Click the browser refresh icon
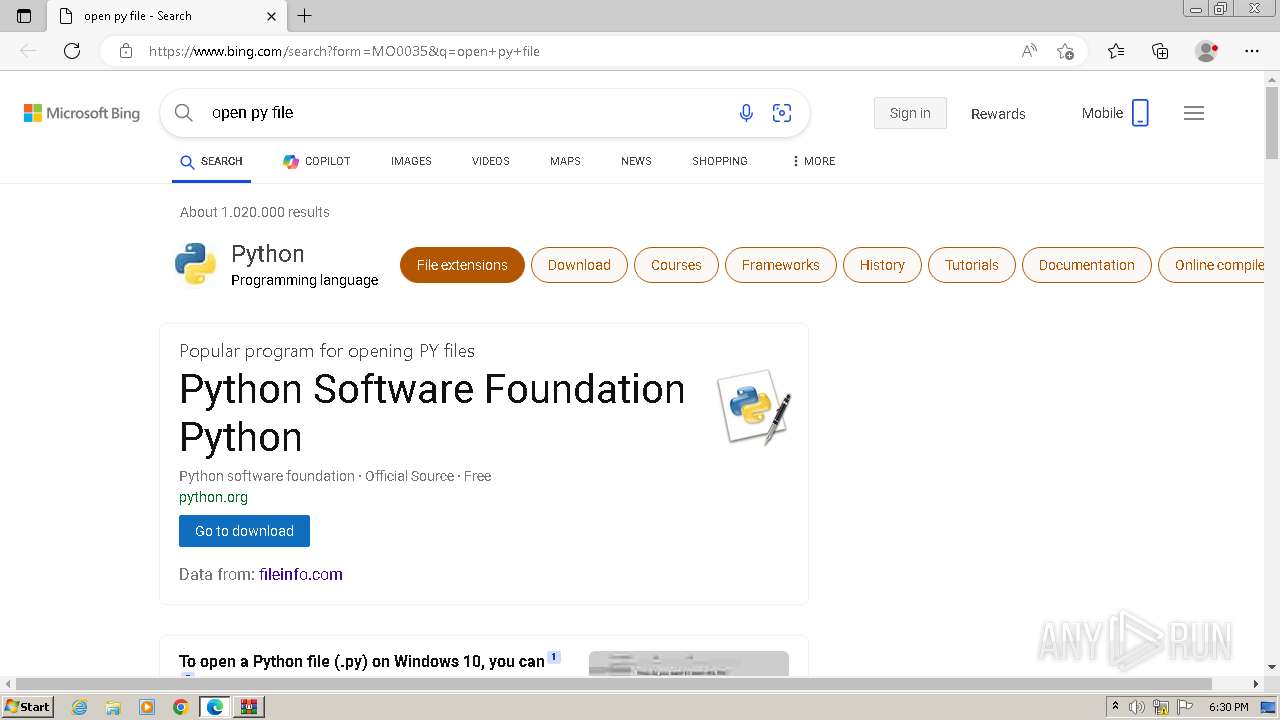This screenshot has height=720, width=1280. pos(72,51)
